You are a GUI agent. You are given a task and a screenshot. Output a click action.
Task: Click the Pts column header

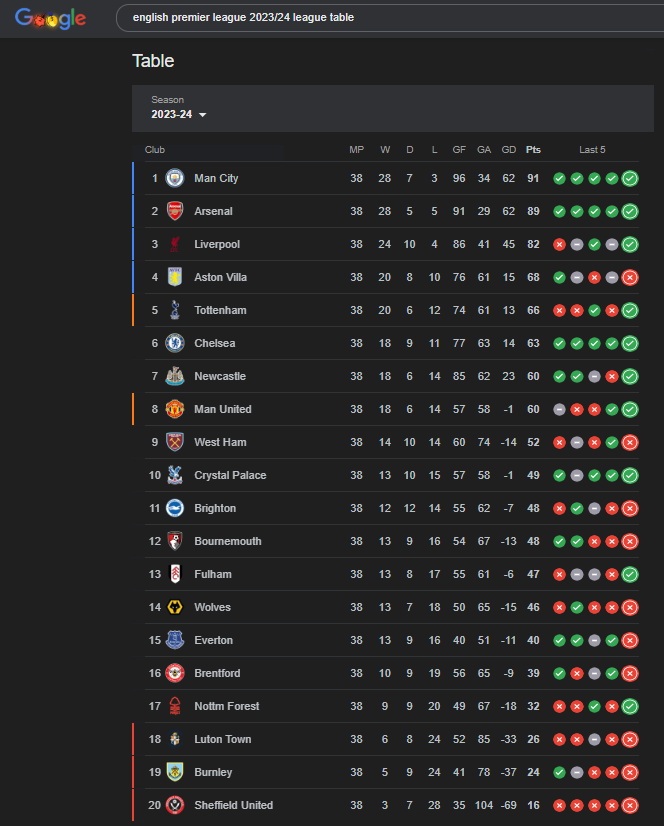pyautogui.click(x=533, y=150)
